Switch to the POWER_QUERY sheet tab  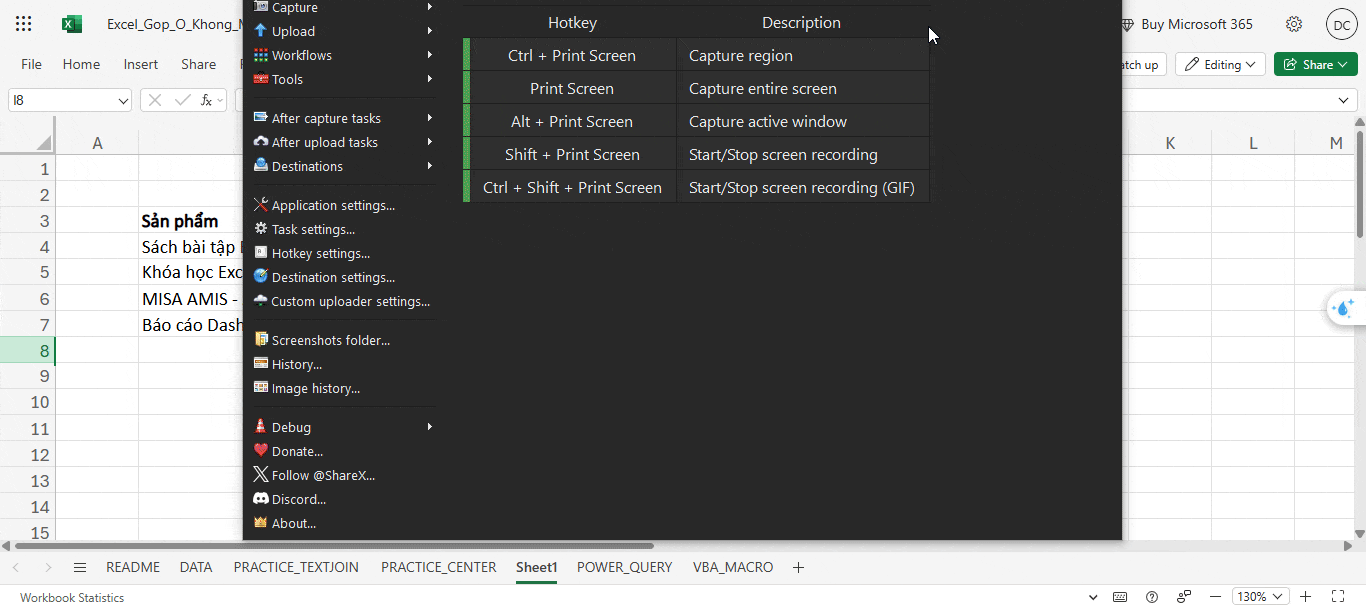pyautogui.click(x=624, y=567)
